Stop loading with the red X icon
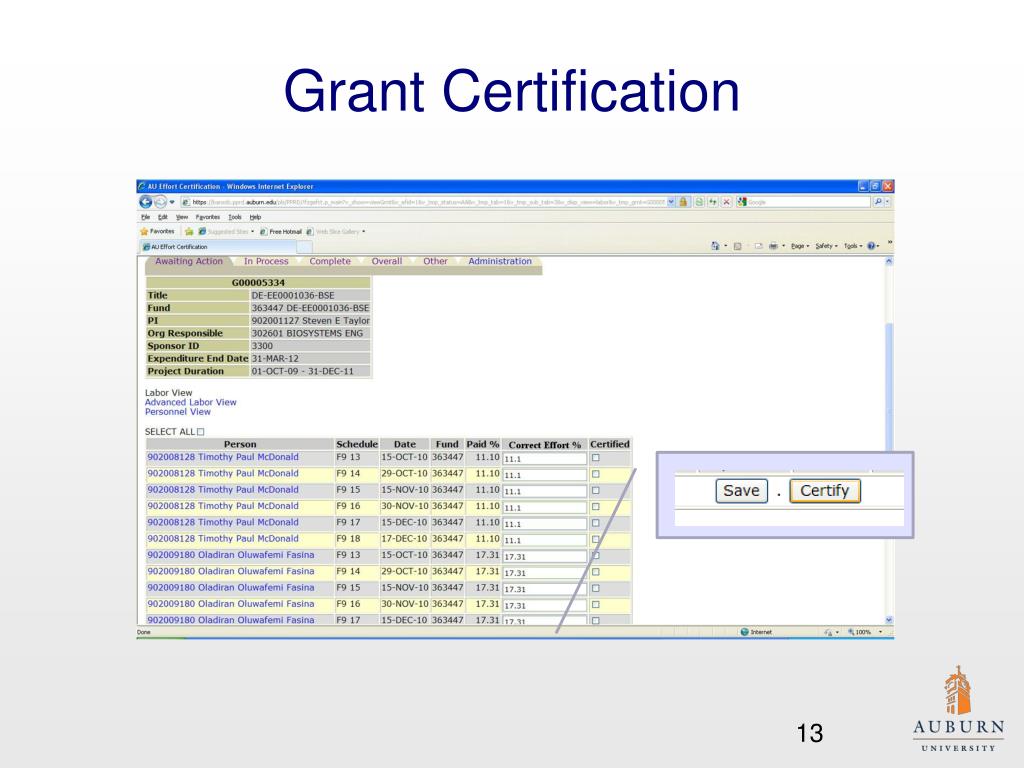This screenshot has width=1024, height=768. coord(726,202)
